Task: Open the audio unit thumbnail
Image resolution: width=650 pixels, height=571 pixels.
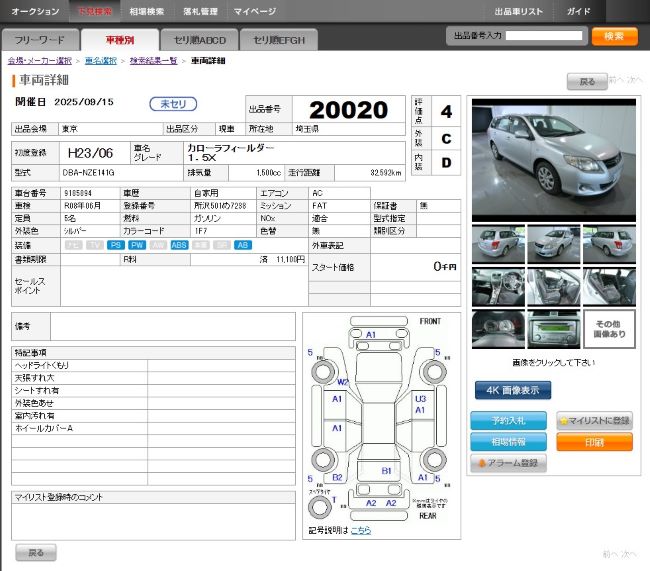Action: coord(553,329)
